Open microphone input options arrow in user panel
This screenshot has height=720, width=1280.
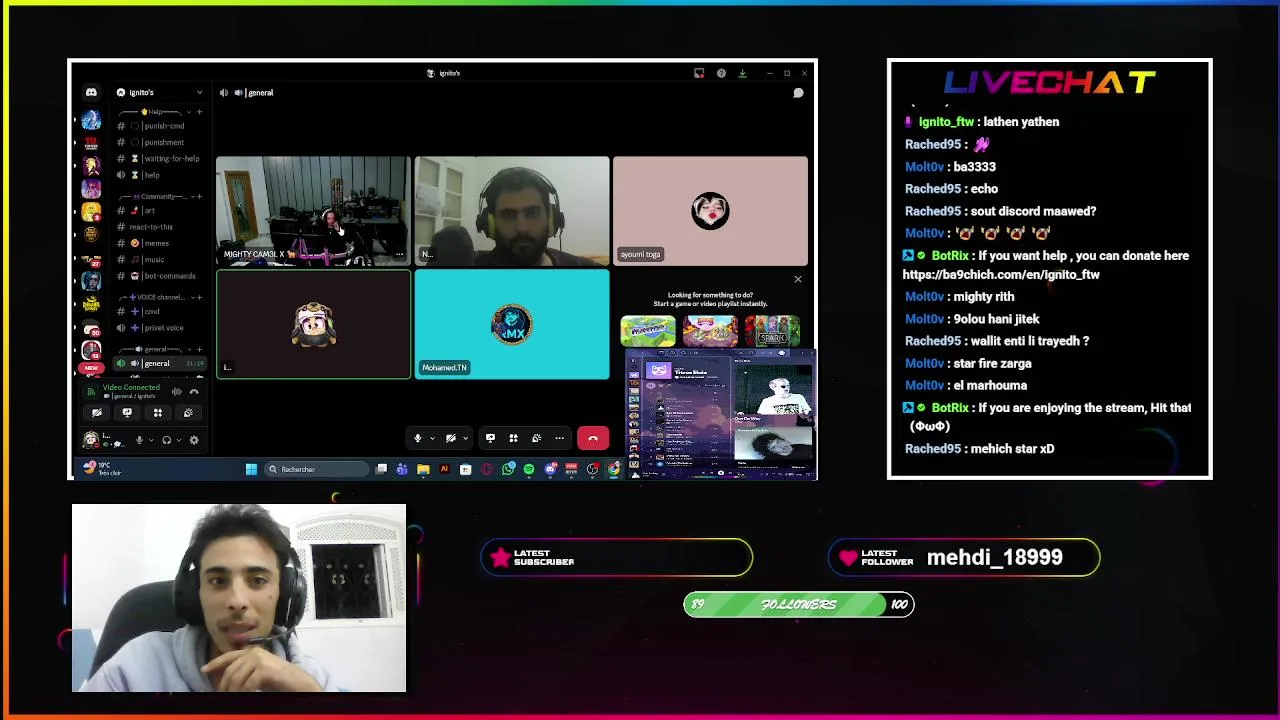tap(152, 440)
